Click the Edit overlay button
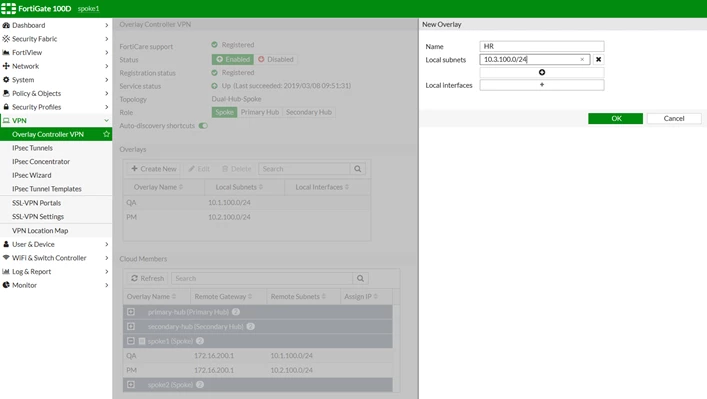The height and width of the screenshot is (399, 707). (199, 169)
